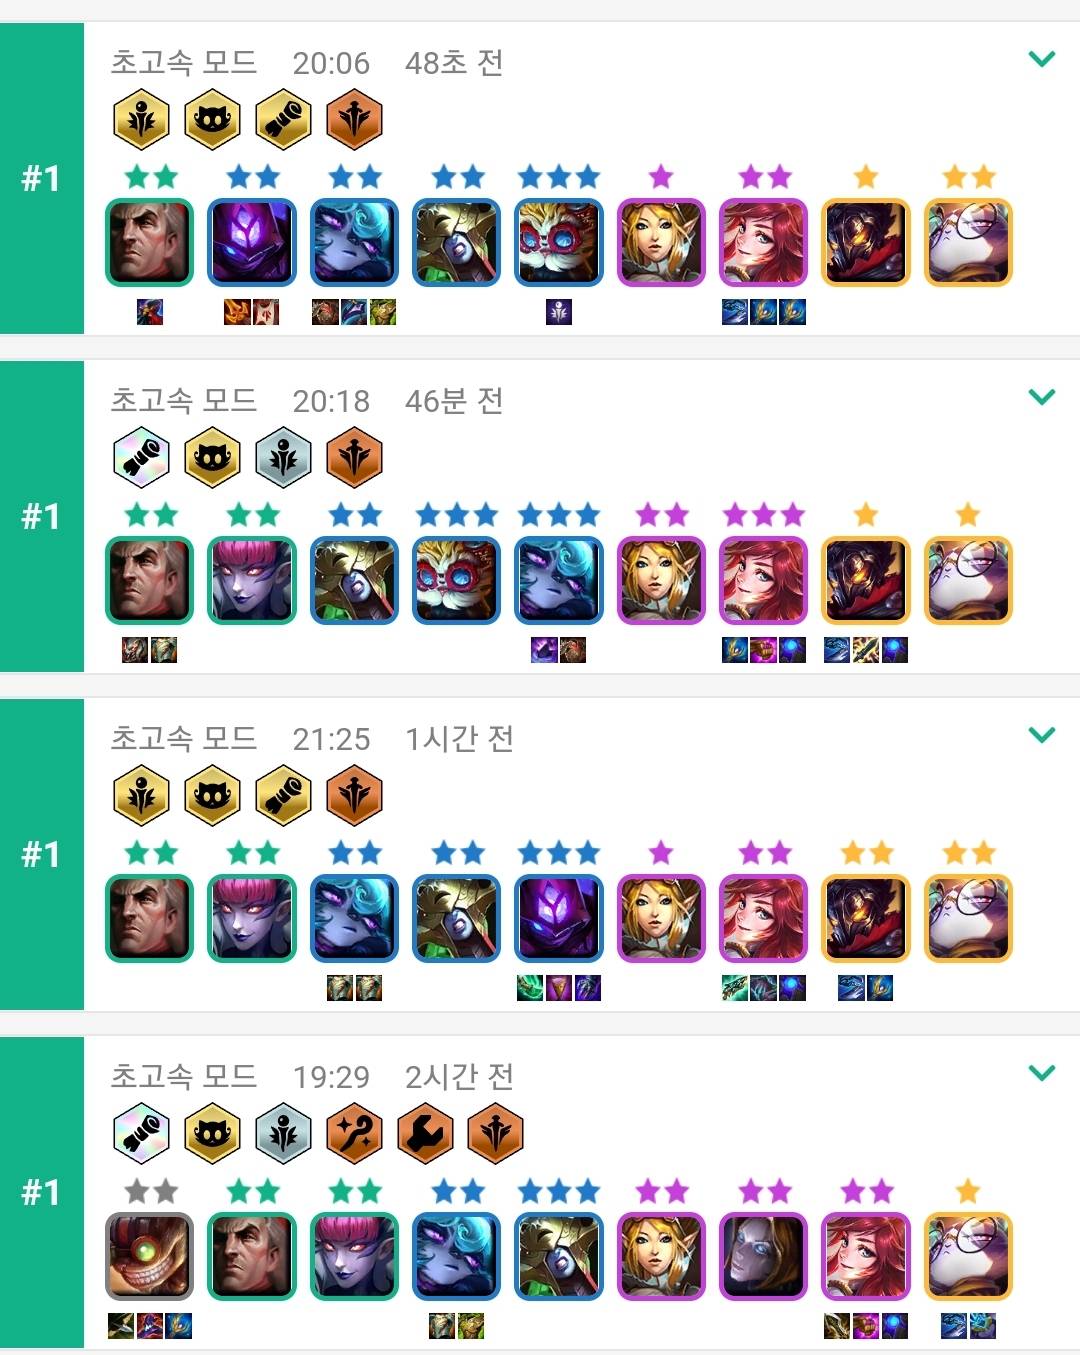Select the gold scroll trait icon in 21:25 match

tap(283, 795)
